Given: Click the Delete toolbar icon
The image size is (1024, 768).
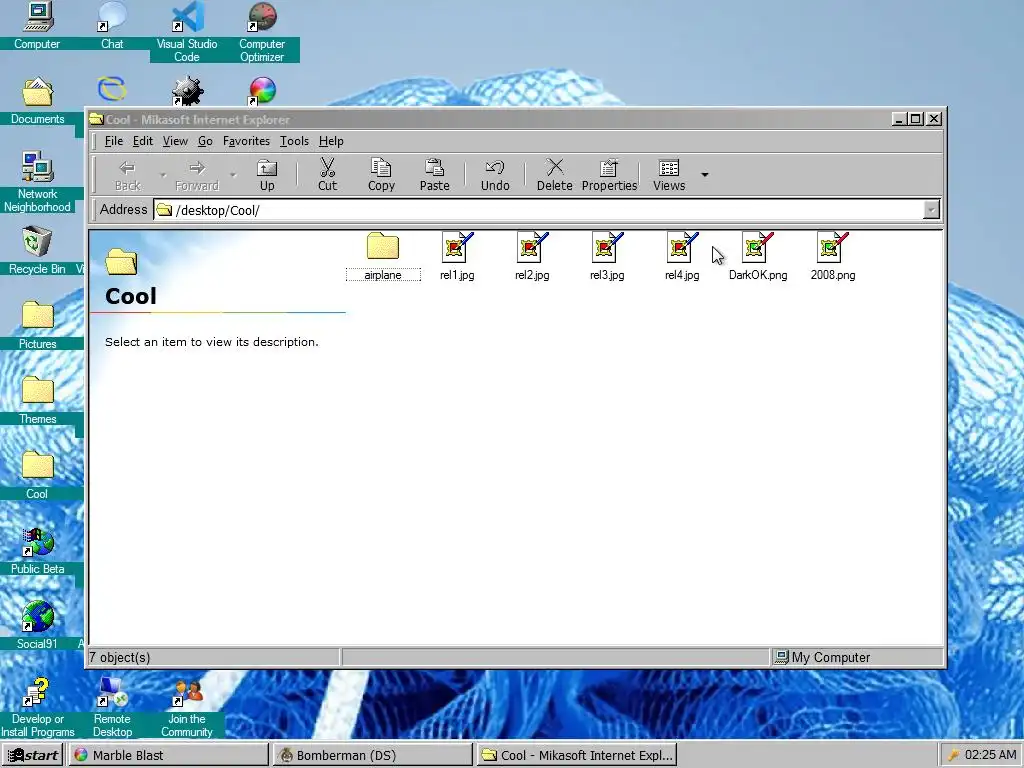Looking at the screenshot, I should pyautogui.click(x=554, y=167).
